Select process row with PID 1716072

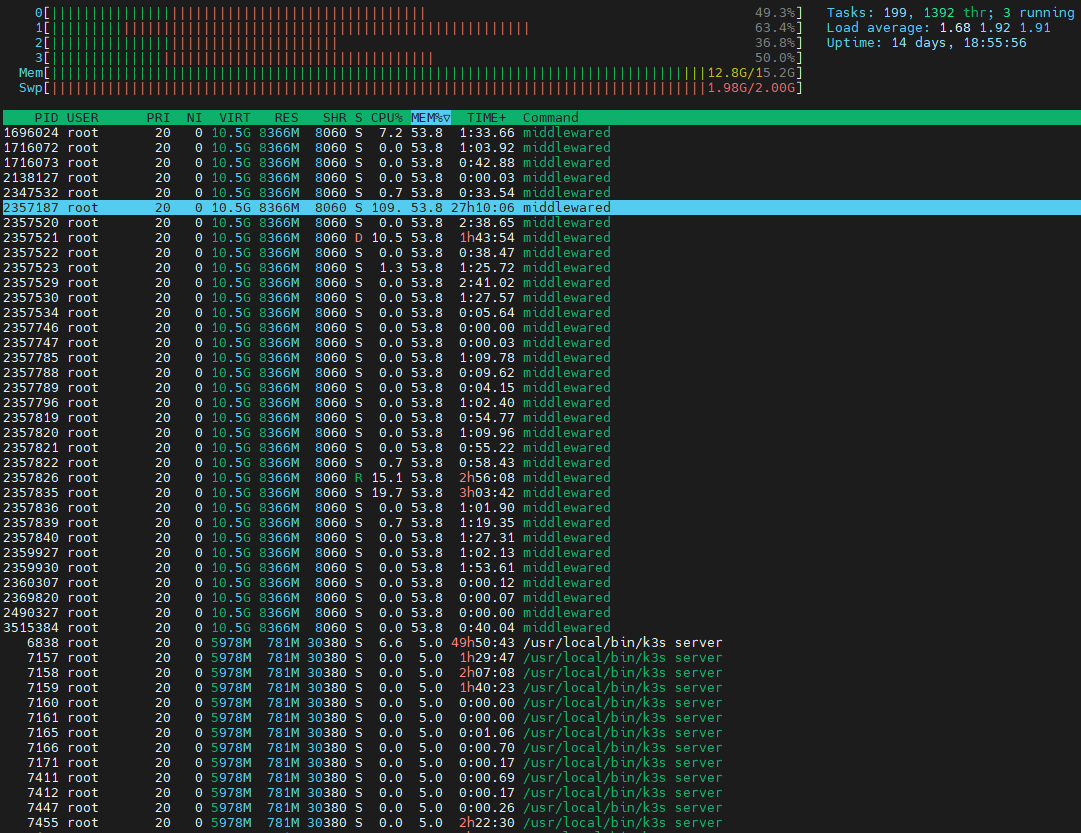540,148
